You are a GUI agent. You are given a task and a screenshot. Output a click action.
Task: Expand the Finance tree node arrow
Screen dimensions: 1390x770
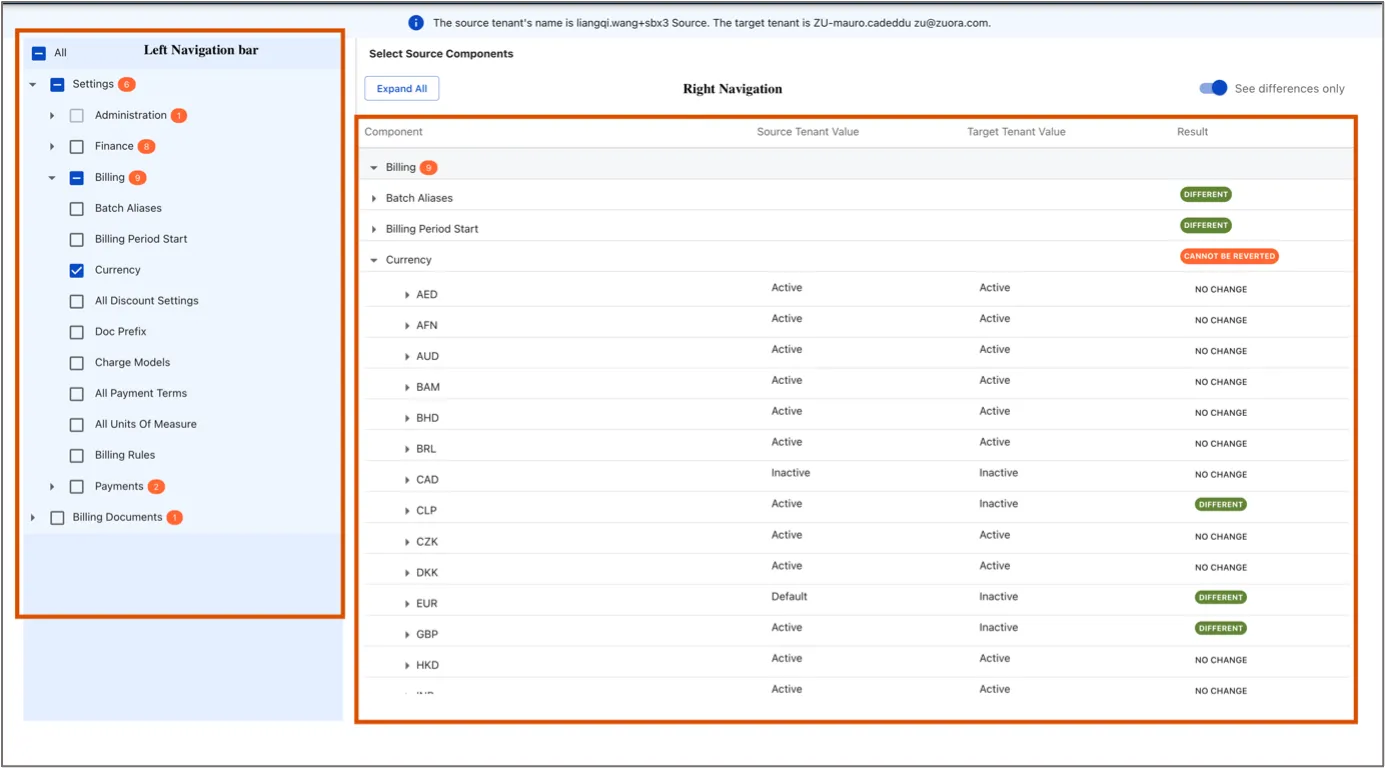point(52,147)
